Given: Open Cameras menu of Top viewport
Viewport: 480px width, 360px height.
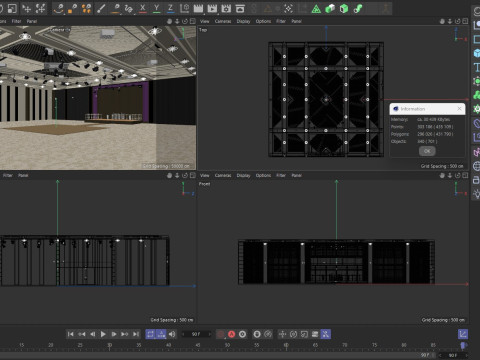Looking at the screenshot, I should tap(223, 21).
